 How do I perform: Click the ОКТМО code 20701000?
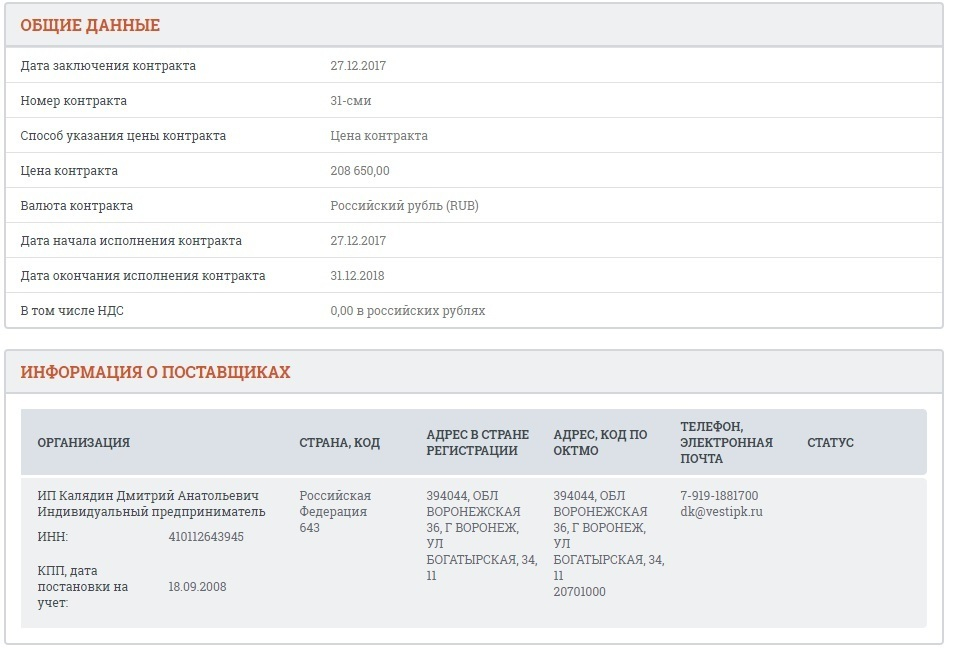[579, 592]
